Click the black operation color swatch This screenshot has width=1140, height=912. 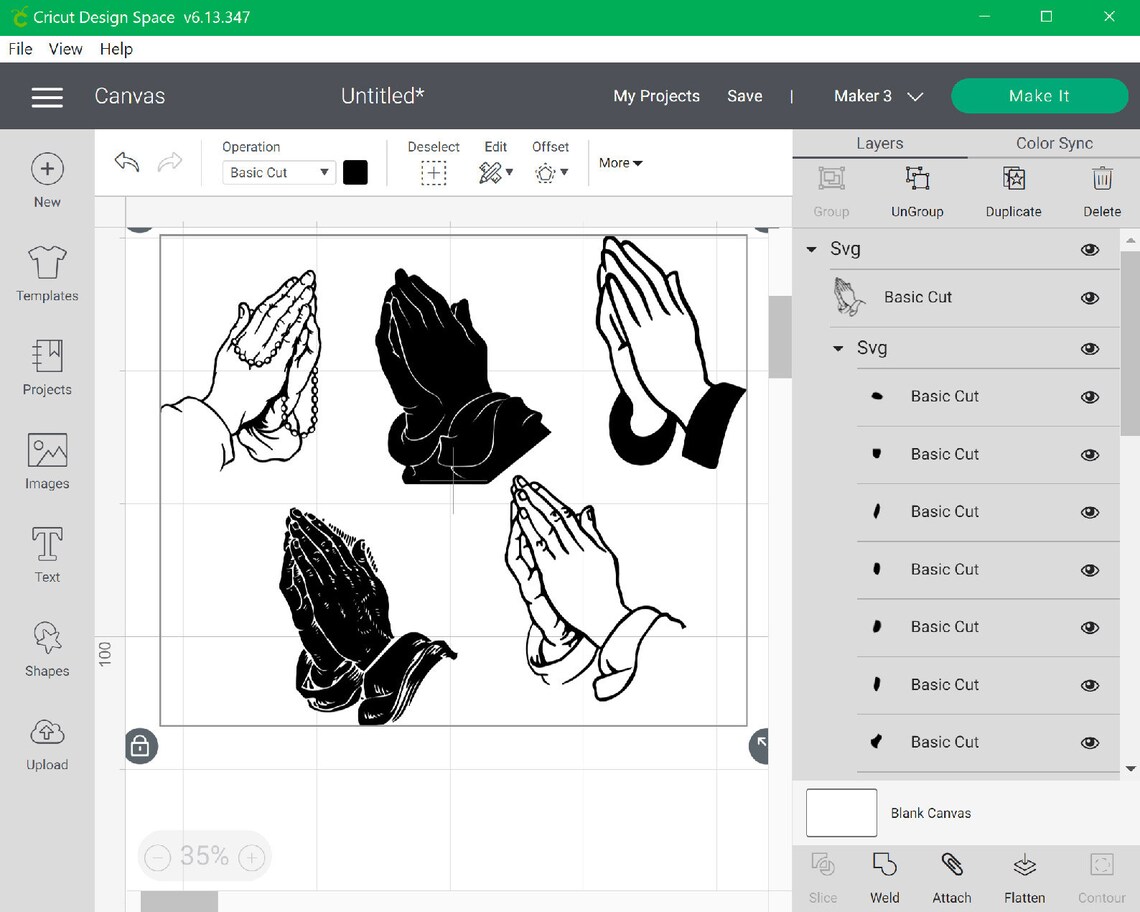point(355,172)
